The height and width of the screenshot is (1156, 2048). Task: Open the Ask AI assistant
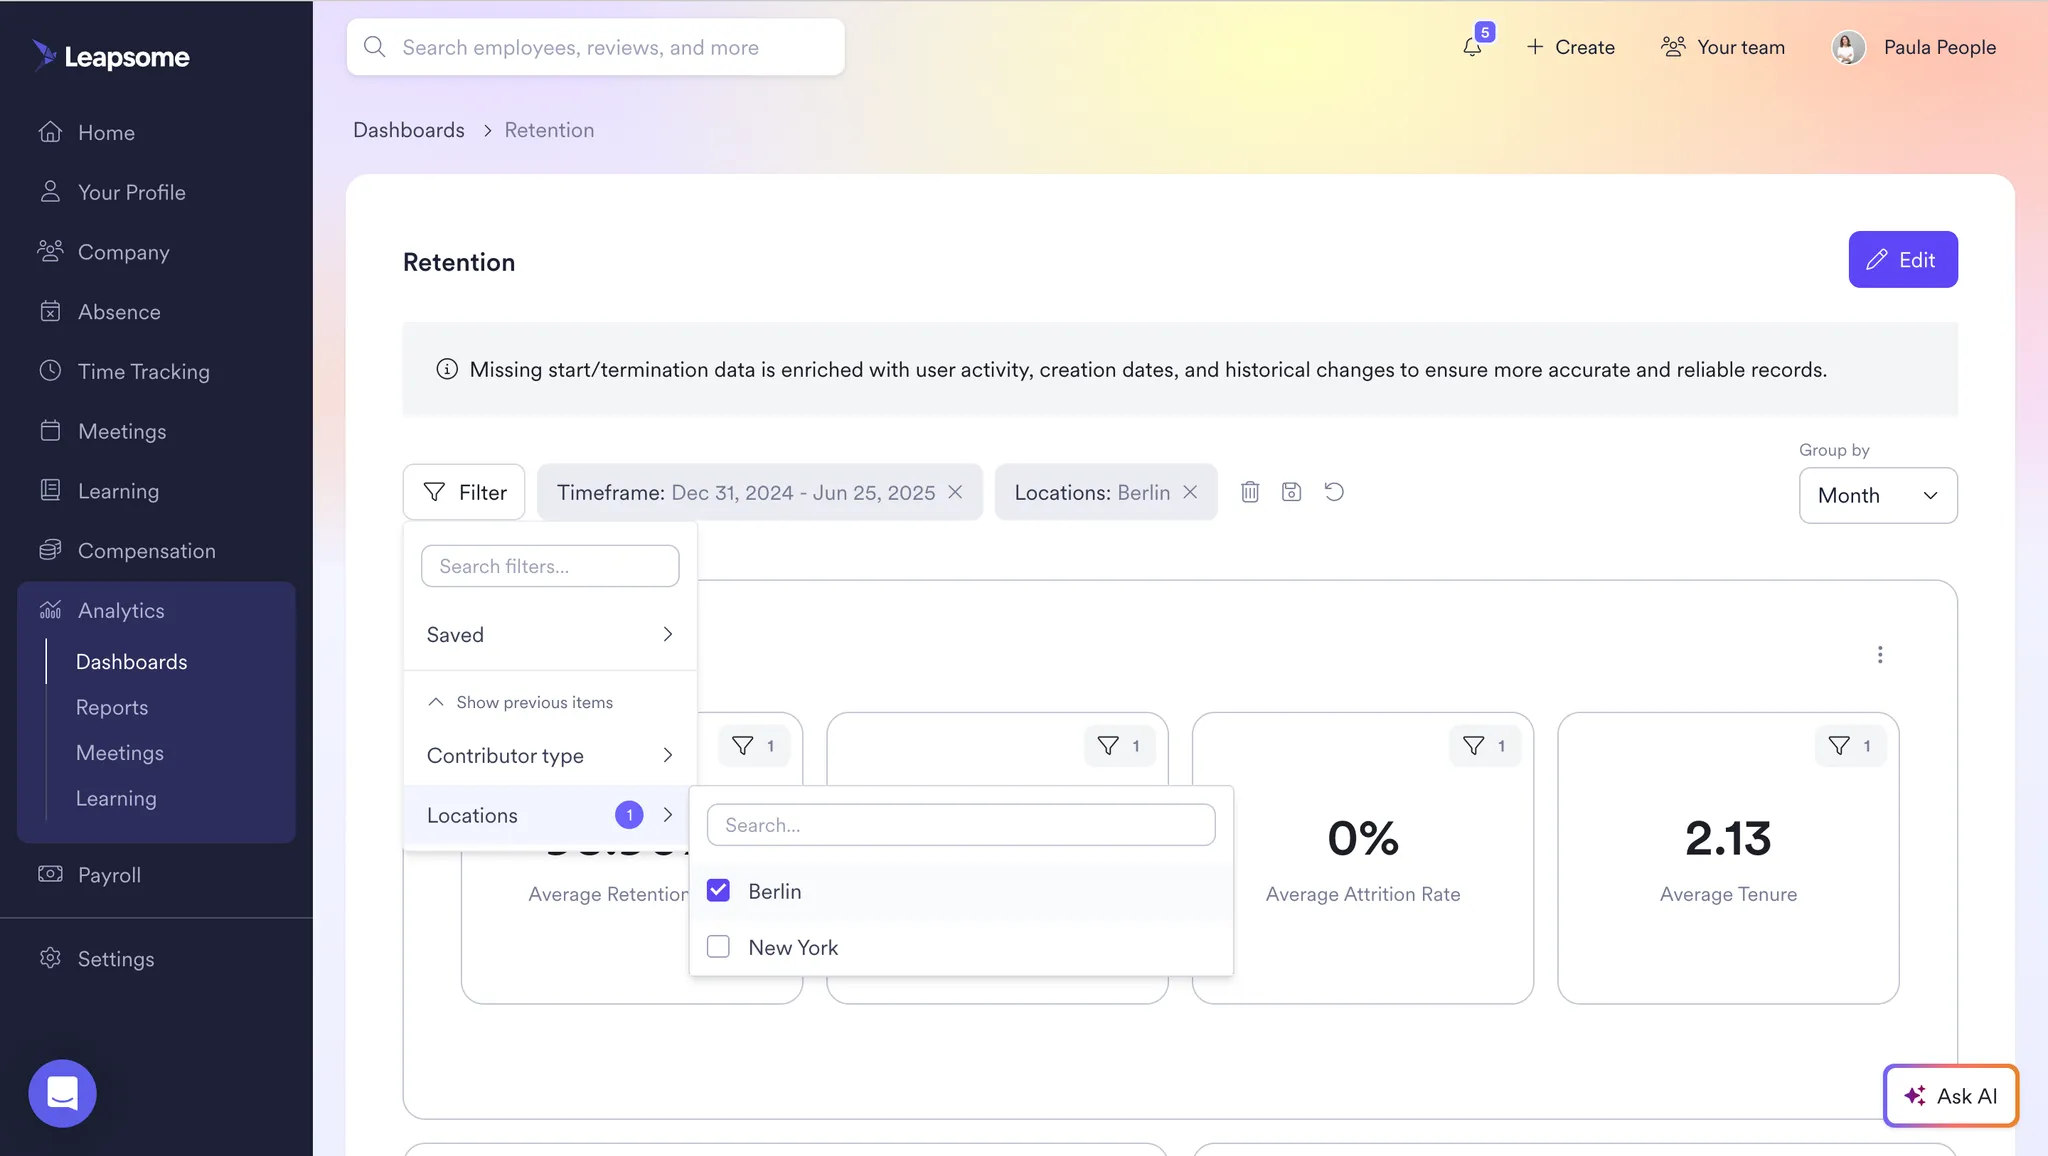click(1950, 1096)
